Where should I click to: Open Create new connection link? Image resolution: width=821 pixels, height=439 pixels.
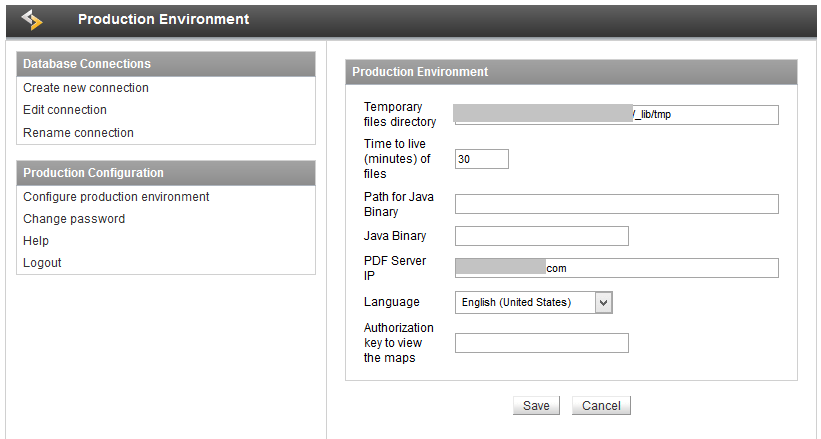[x=86, y=88]
